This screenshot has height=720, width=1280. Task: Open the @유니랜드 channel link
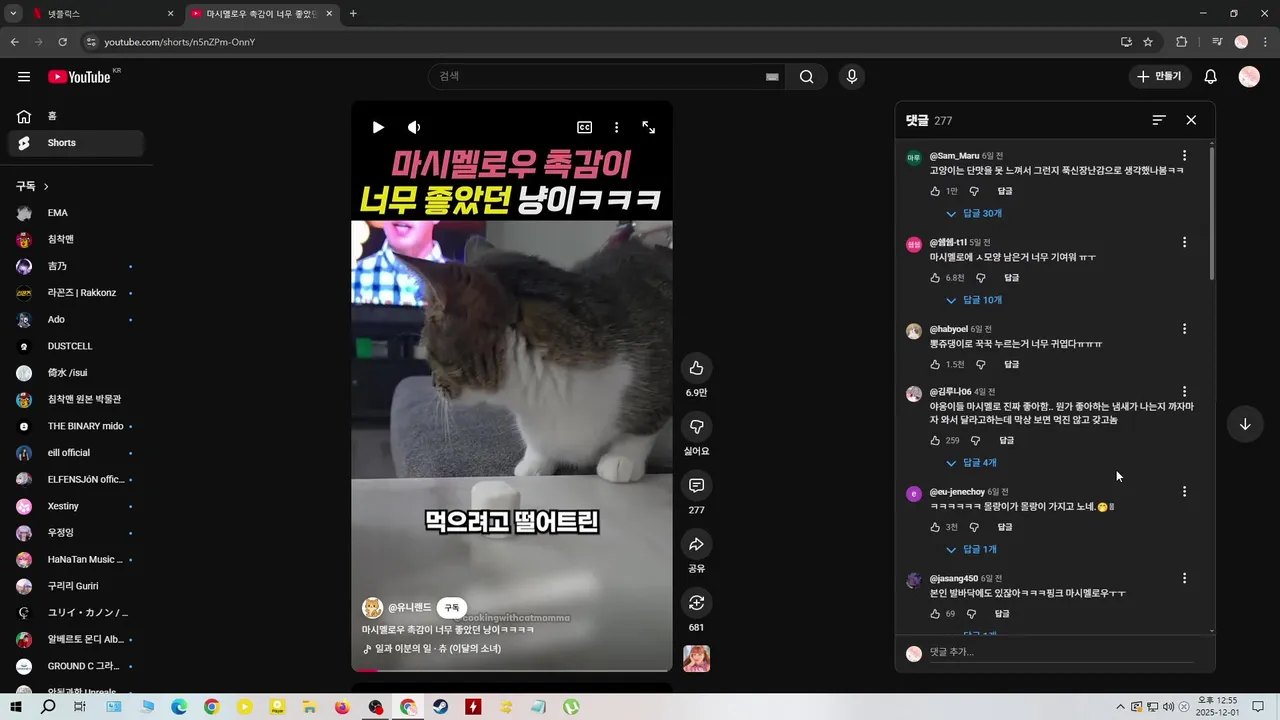[x=410, y=608]
